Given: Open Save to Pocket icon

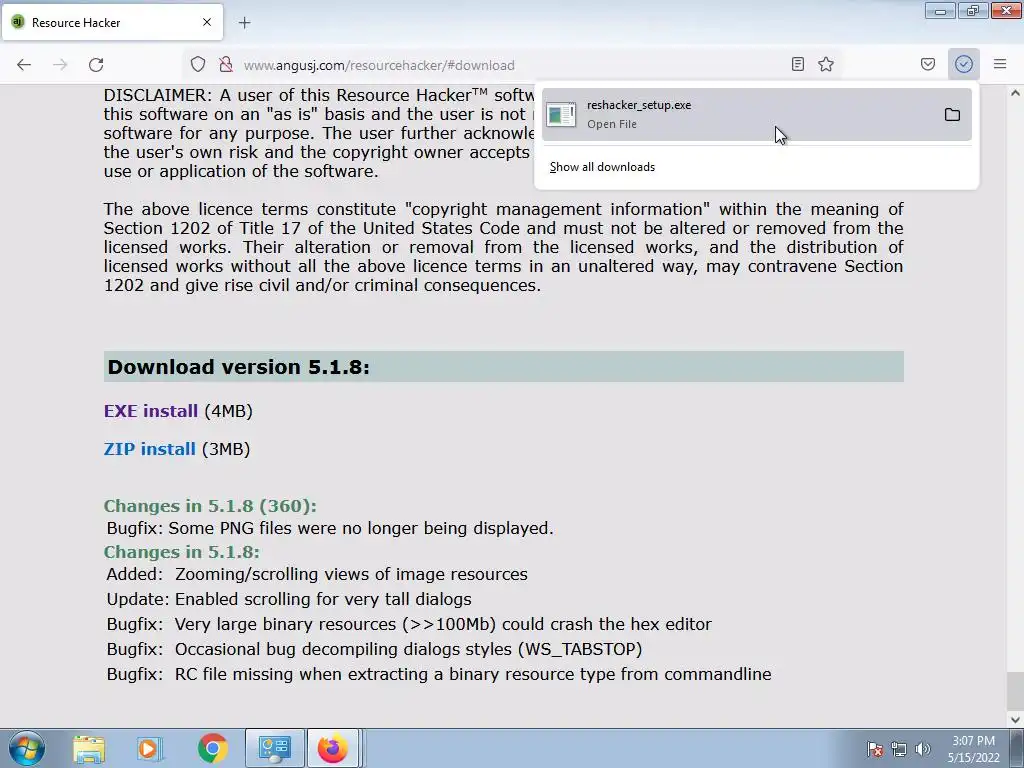Looking at the screenshot, I should [x=927, y=64].
